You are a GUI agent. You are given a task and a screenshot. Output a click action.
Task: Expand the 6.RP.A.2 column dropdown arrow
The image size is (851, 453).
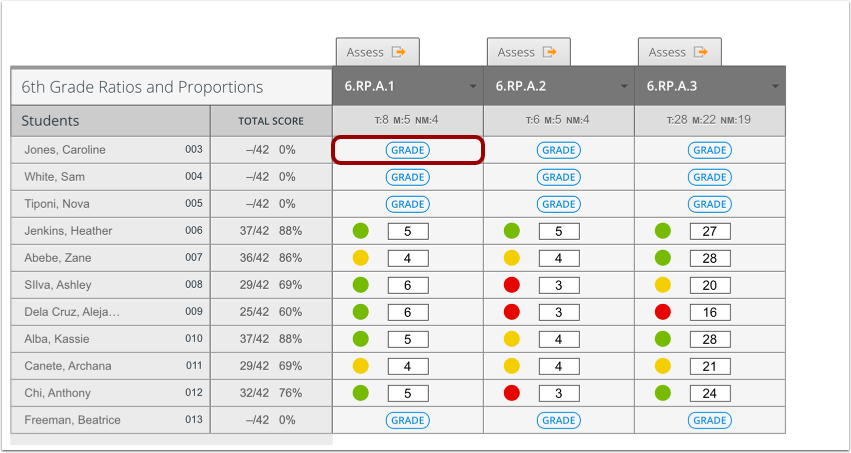[x=624, y=87]
